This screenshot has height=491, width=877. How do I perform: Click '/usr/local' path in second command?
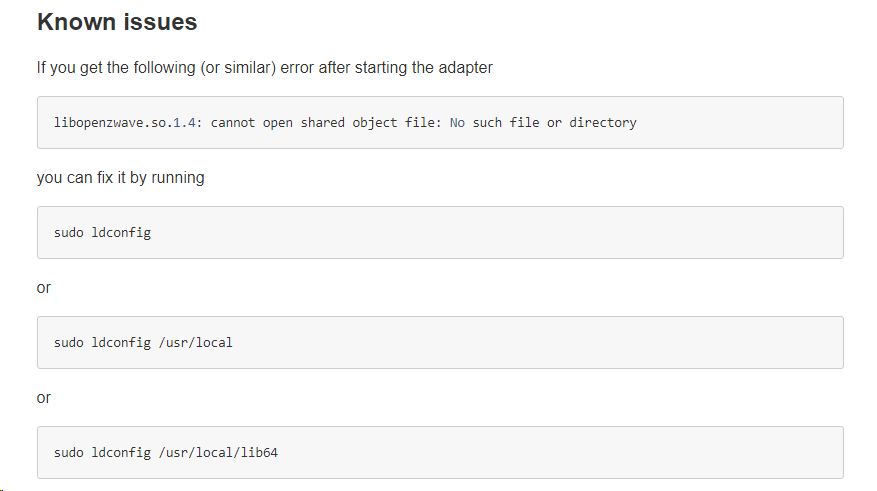(196, 342)
